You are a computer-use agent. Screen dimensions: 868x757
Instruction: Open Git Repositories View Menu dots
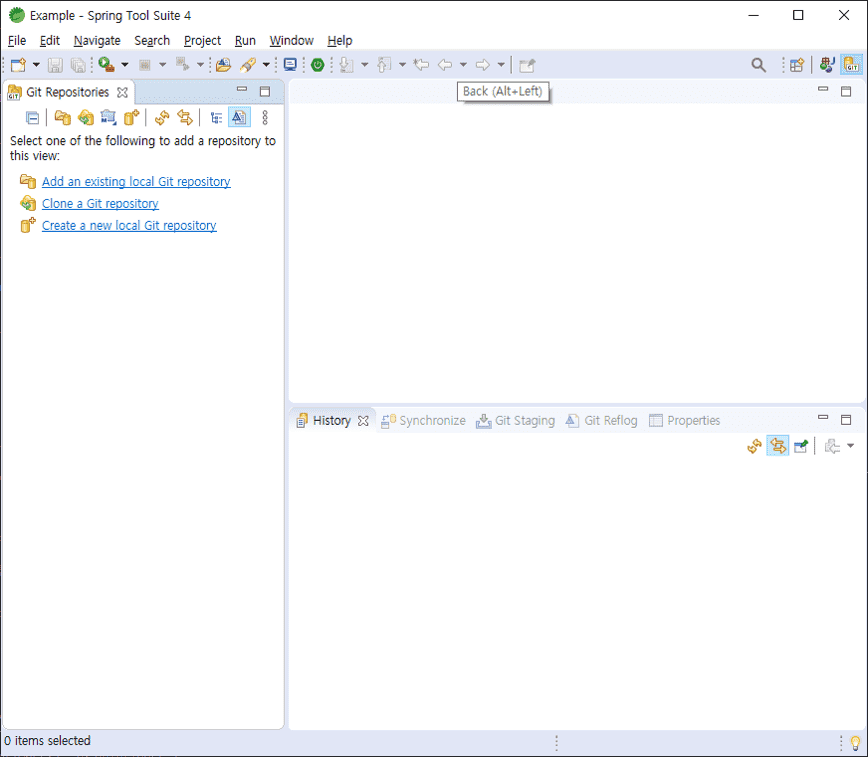[x=265, y=117]
